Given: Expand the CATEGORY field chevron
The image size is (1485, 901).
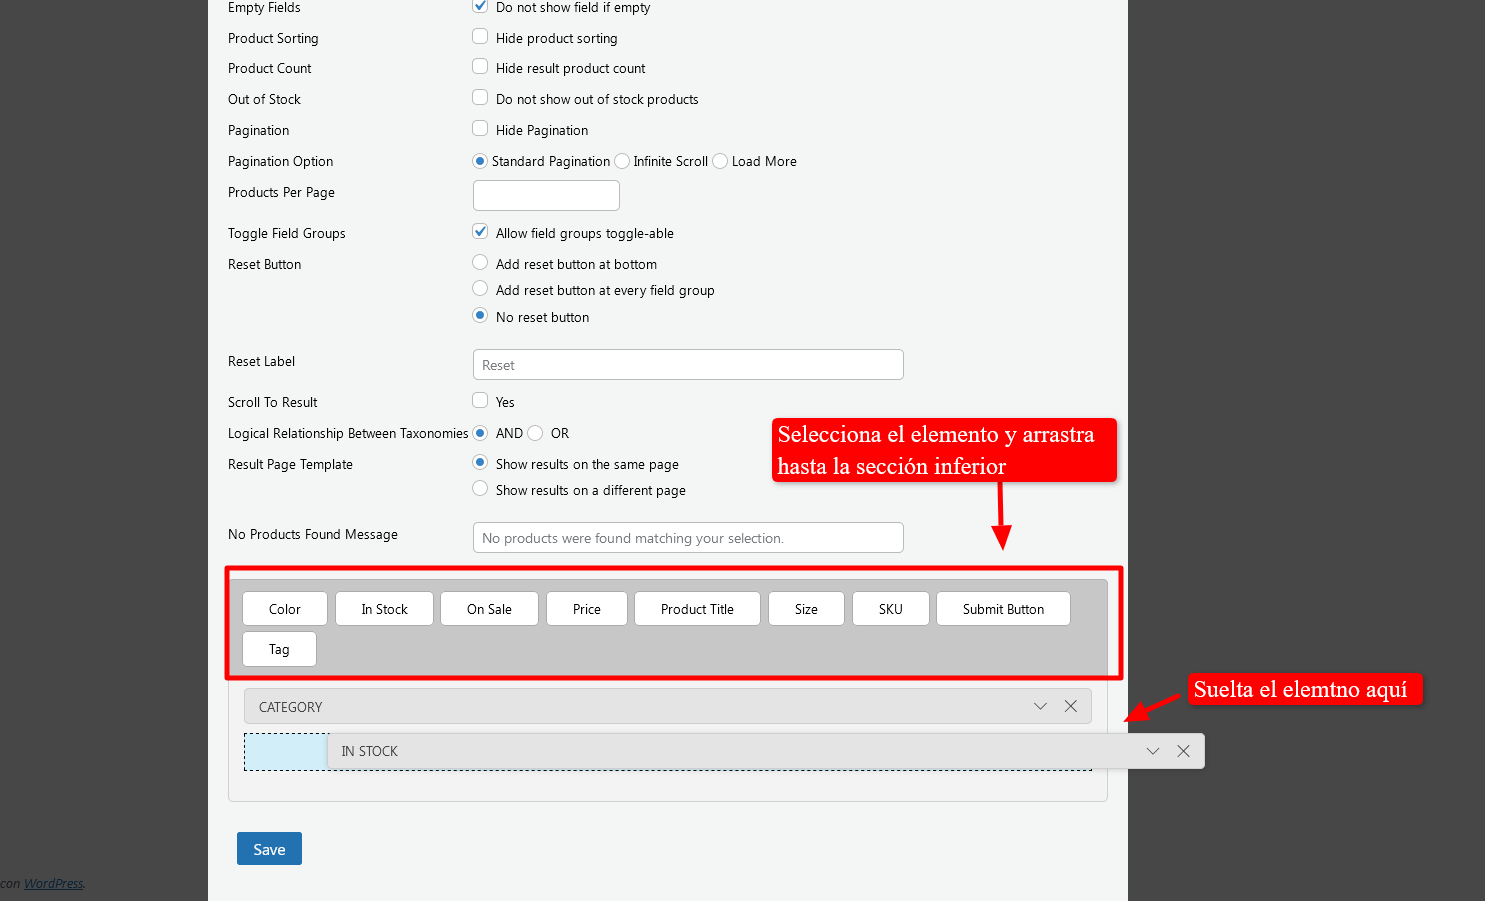Looking at the screenshot, I should (x=1040, y=706).
